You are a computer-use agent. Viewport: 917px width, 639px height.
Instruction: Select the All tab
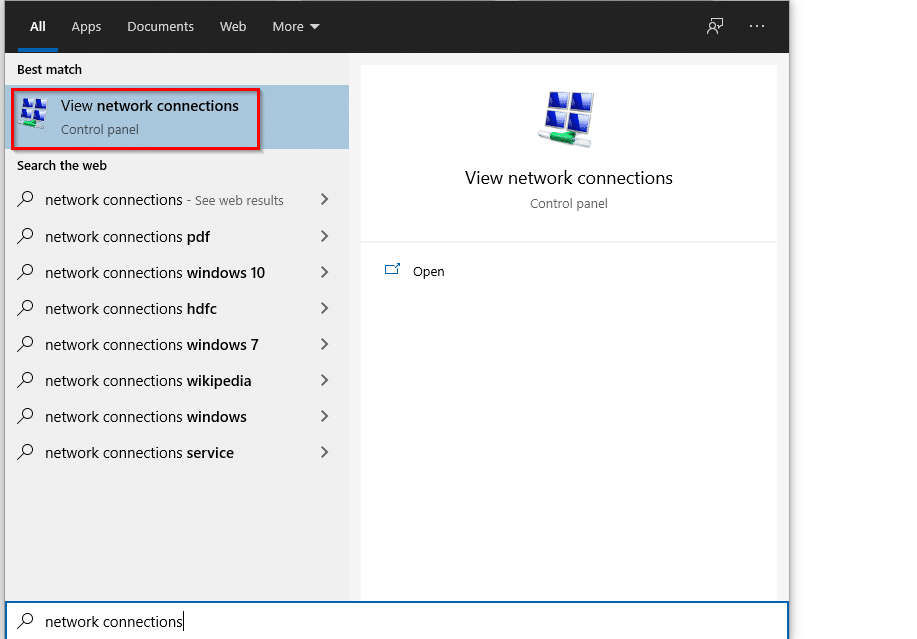(x=37, y=26)
